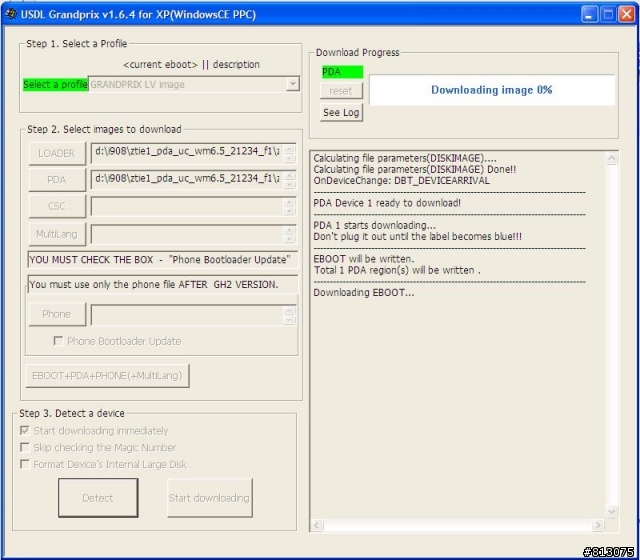
Task: Click the Start downloading button
Action: [x=210, y=498]
